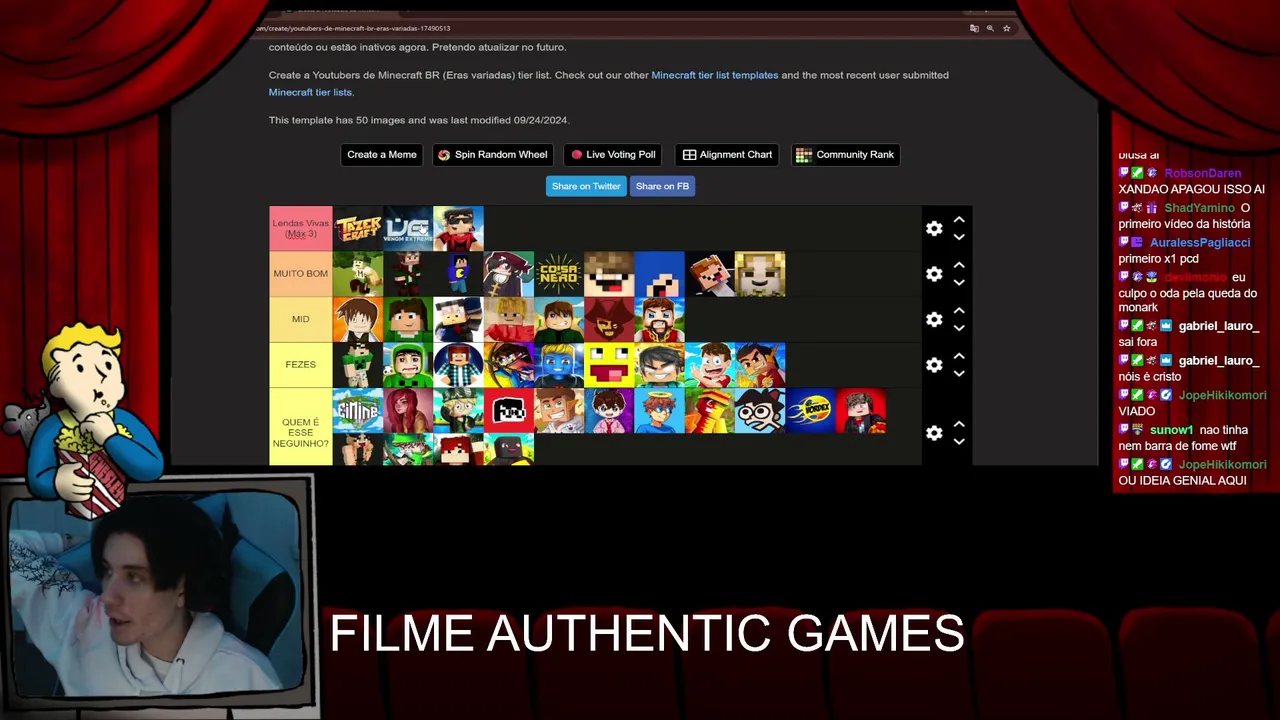Click chat username ShadYamino
1280x720 pixels.
tap(1199, 208)
